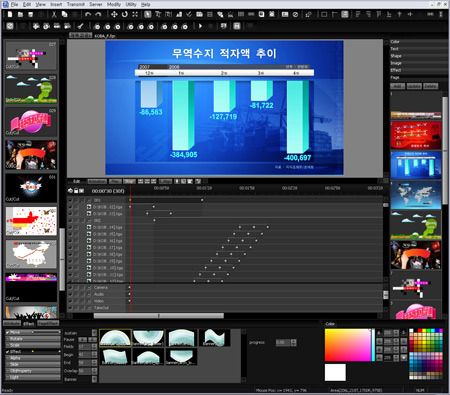Click the keyframe marker on the Camera track

click(x=130, y=287)
